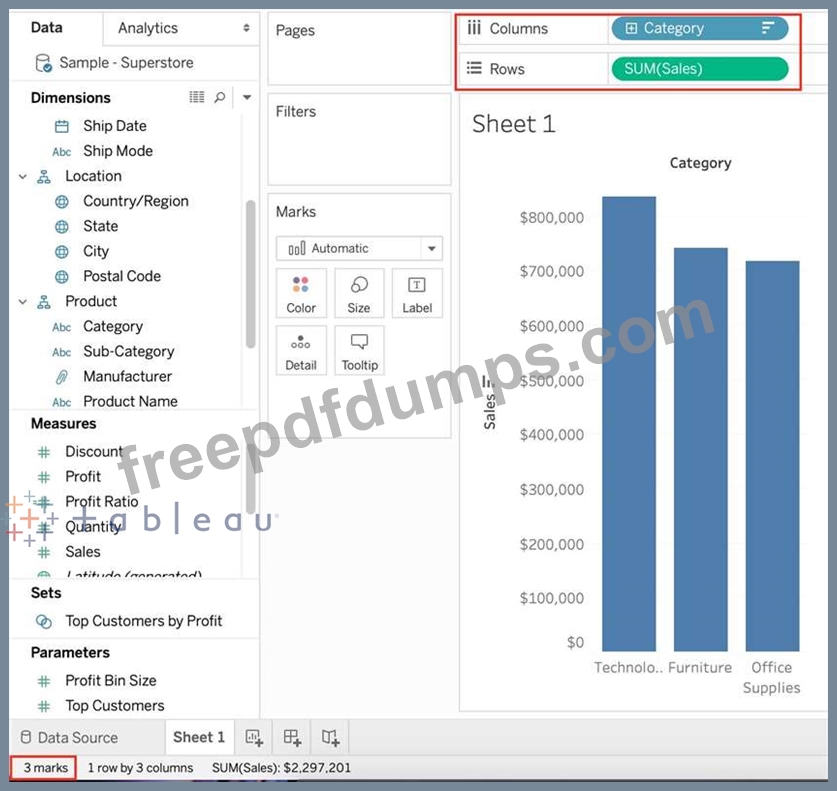The width and height of the screenshot is (837, 791).
Task: Open the Tooltip marks card
Action: (359, 351)
